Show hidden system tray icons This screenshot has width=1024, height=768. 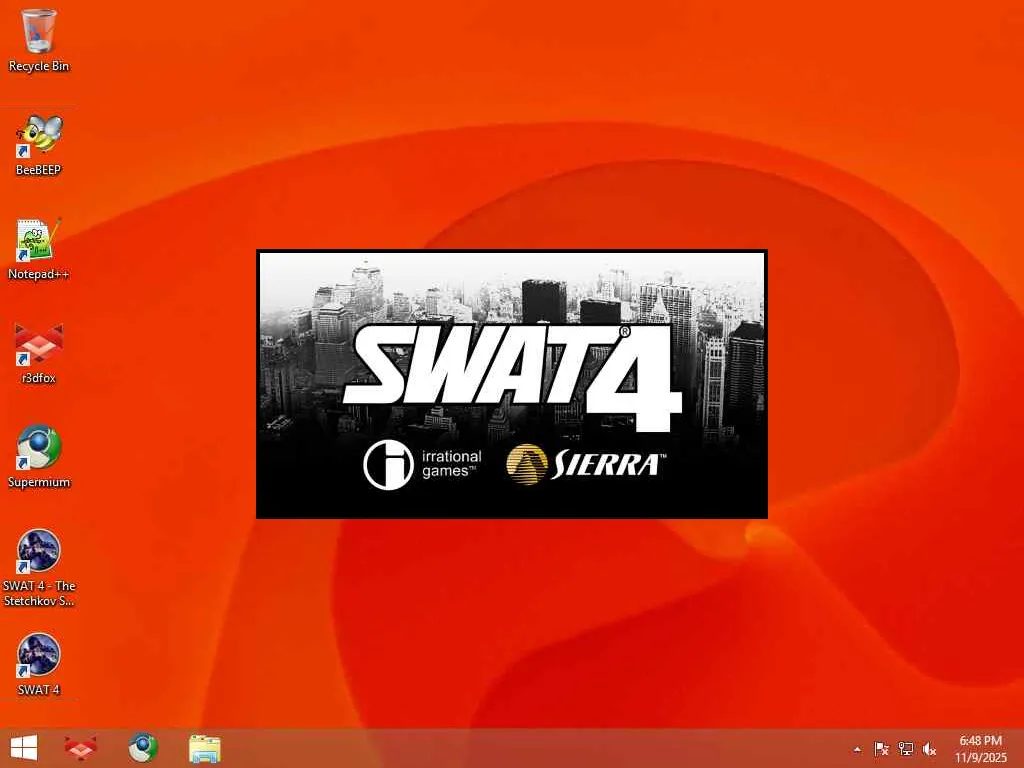[x=857, y=749]
